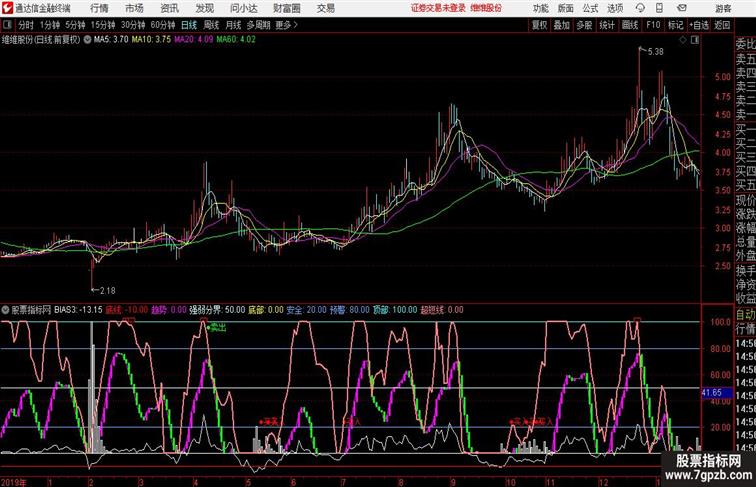Click the 统计 statistics button
Screen dimensions: 756x487
607,25
